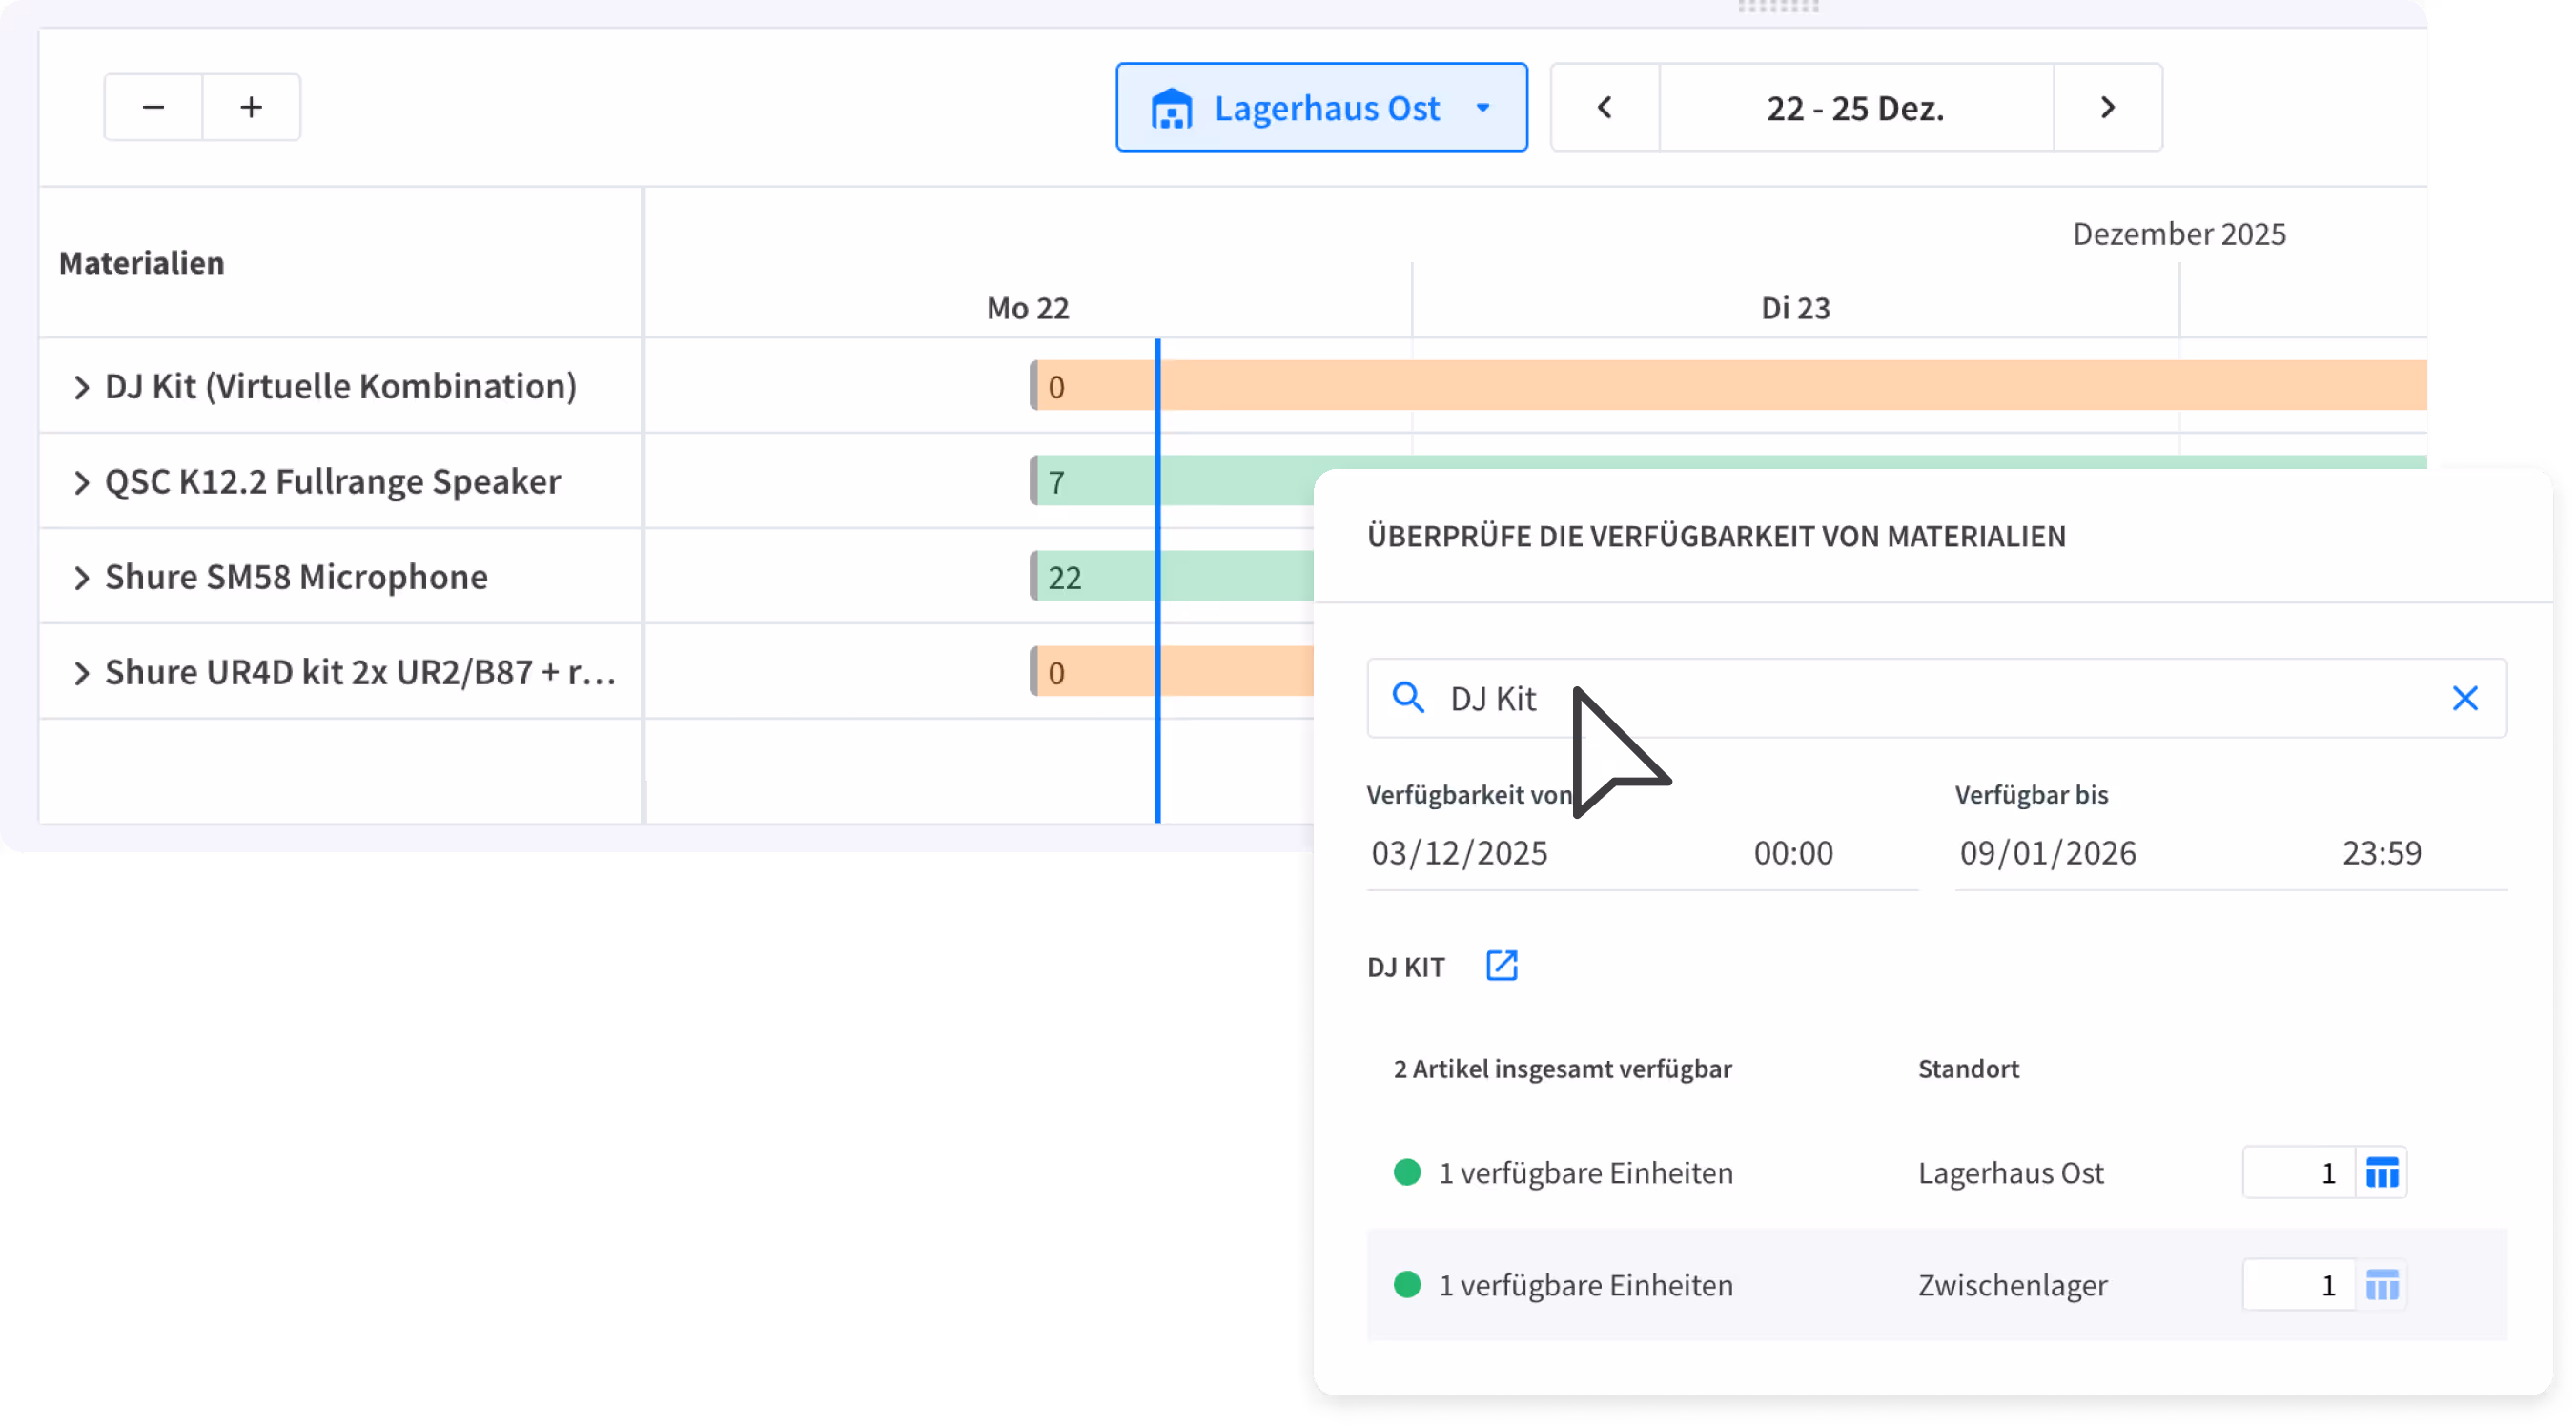Open the Lagerhaus Ost warehouse dropdown
The image size is (2576, 1426).
(x=1321, y=107)
